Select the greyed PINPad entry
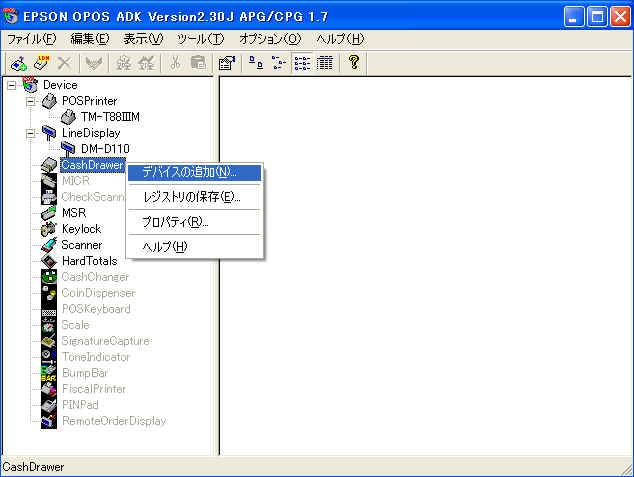The width and height of the screenshot is (634, 477). 80,405
